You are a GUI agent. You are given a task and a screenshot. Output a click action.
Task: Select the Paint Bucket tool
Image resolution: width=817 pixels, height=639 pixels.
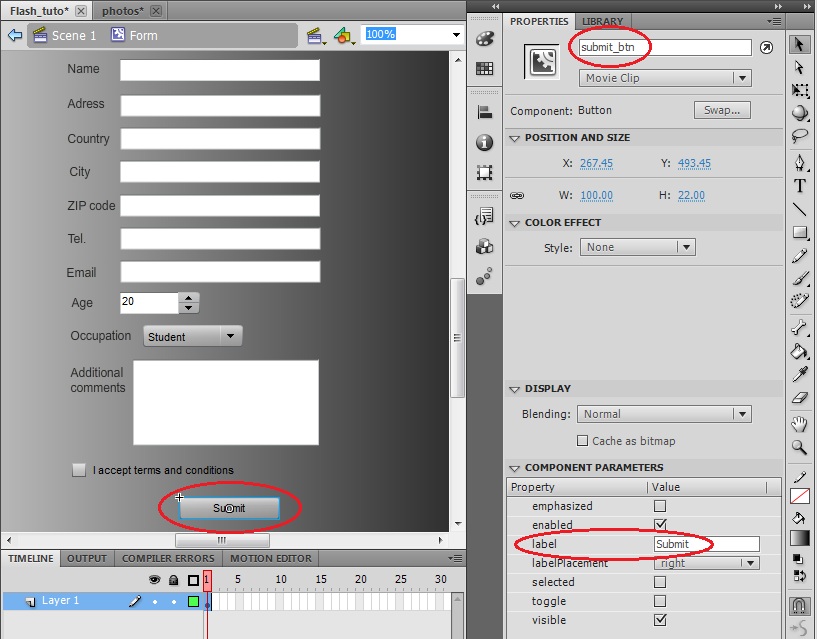pos(800,352)
